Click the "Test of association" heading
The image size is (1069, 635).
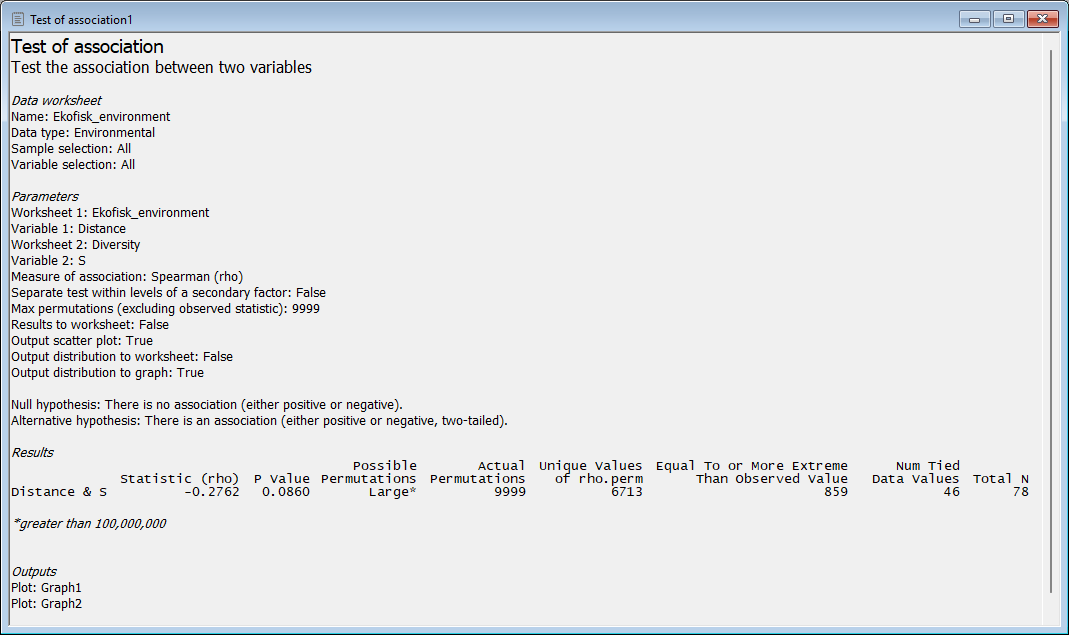pos(87,47)
